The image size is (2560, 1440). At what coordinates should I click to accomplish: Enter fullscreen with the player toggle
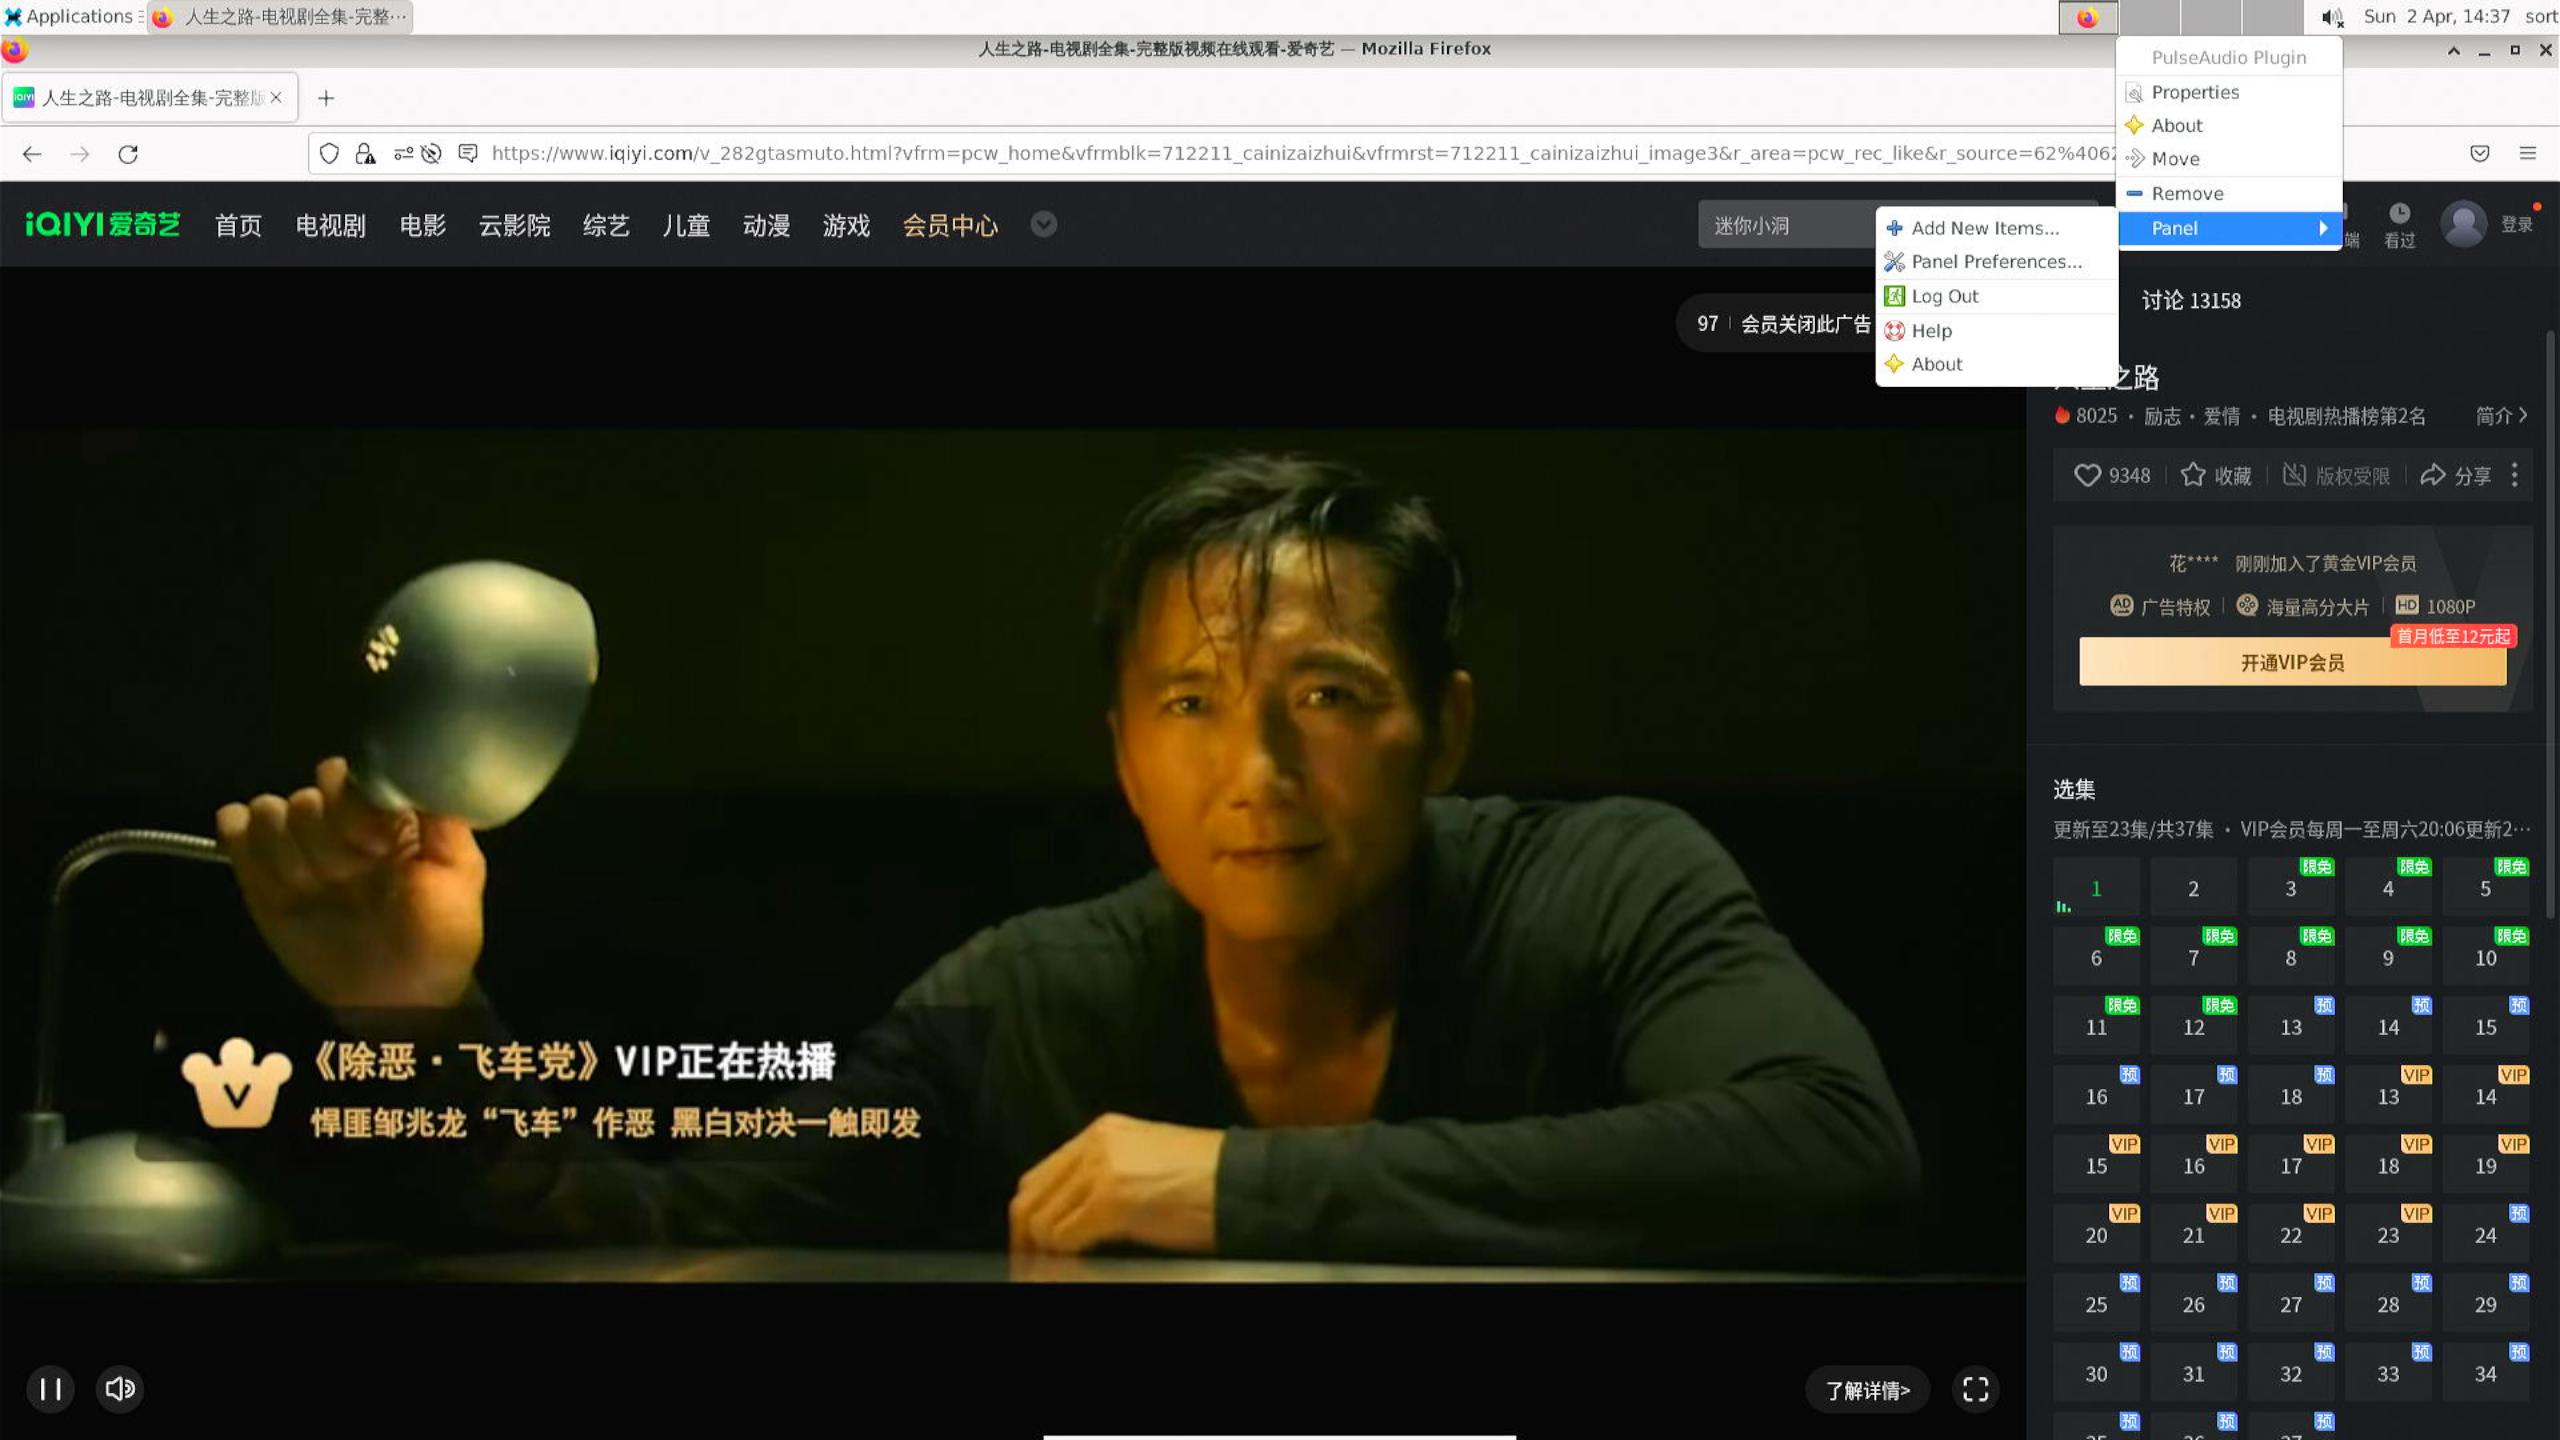click(1974, 1389)
